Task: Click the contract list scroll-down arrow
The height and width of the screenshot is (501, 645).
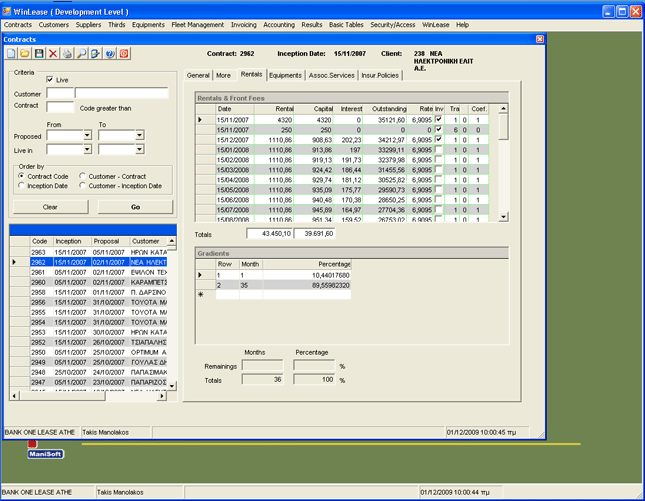Action: (172, 386)
